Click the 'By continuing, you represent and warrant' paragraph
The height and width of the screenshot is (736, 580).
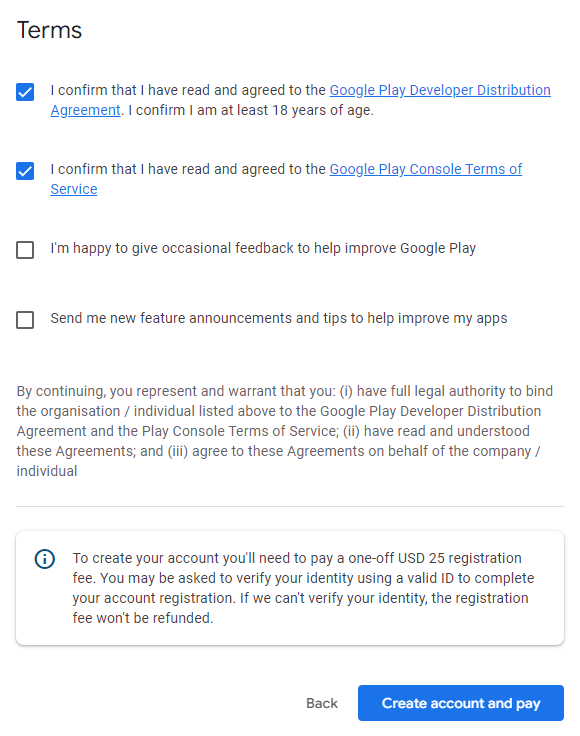pyautogui.click(x=285, y=431)
